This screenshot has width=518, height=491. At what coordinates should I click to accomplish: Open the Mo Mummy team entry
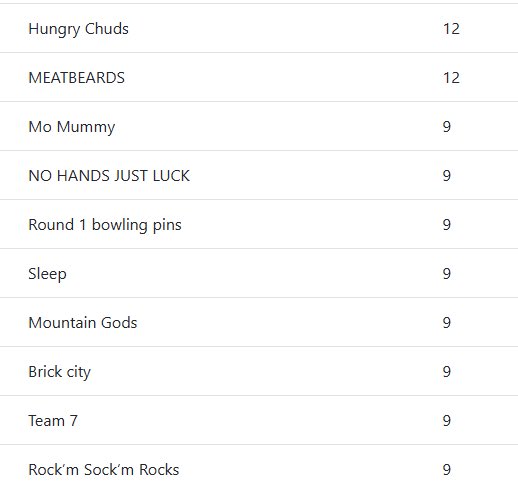coord(72,127)
